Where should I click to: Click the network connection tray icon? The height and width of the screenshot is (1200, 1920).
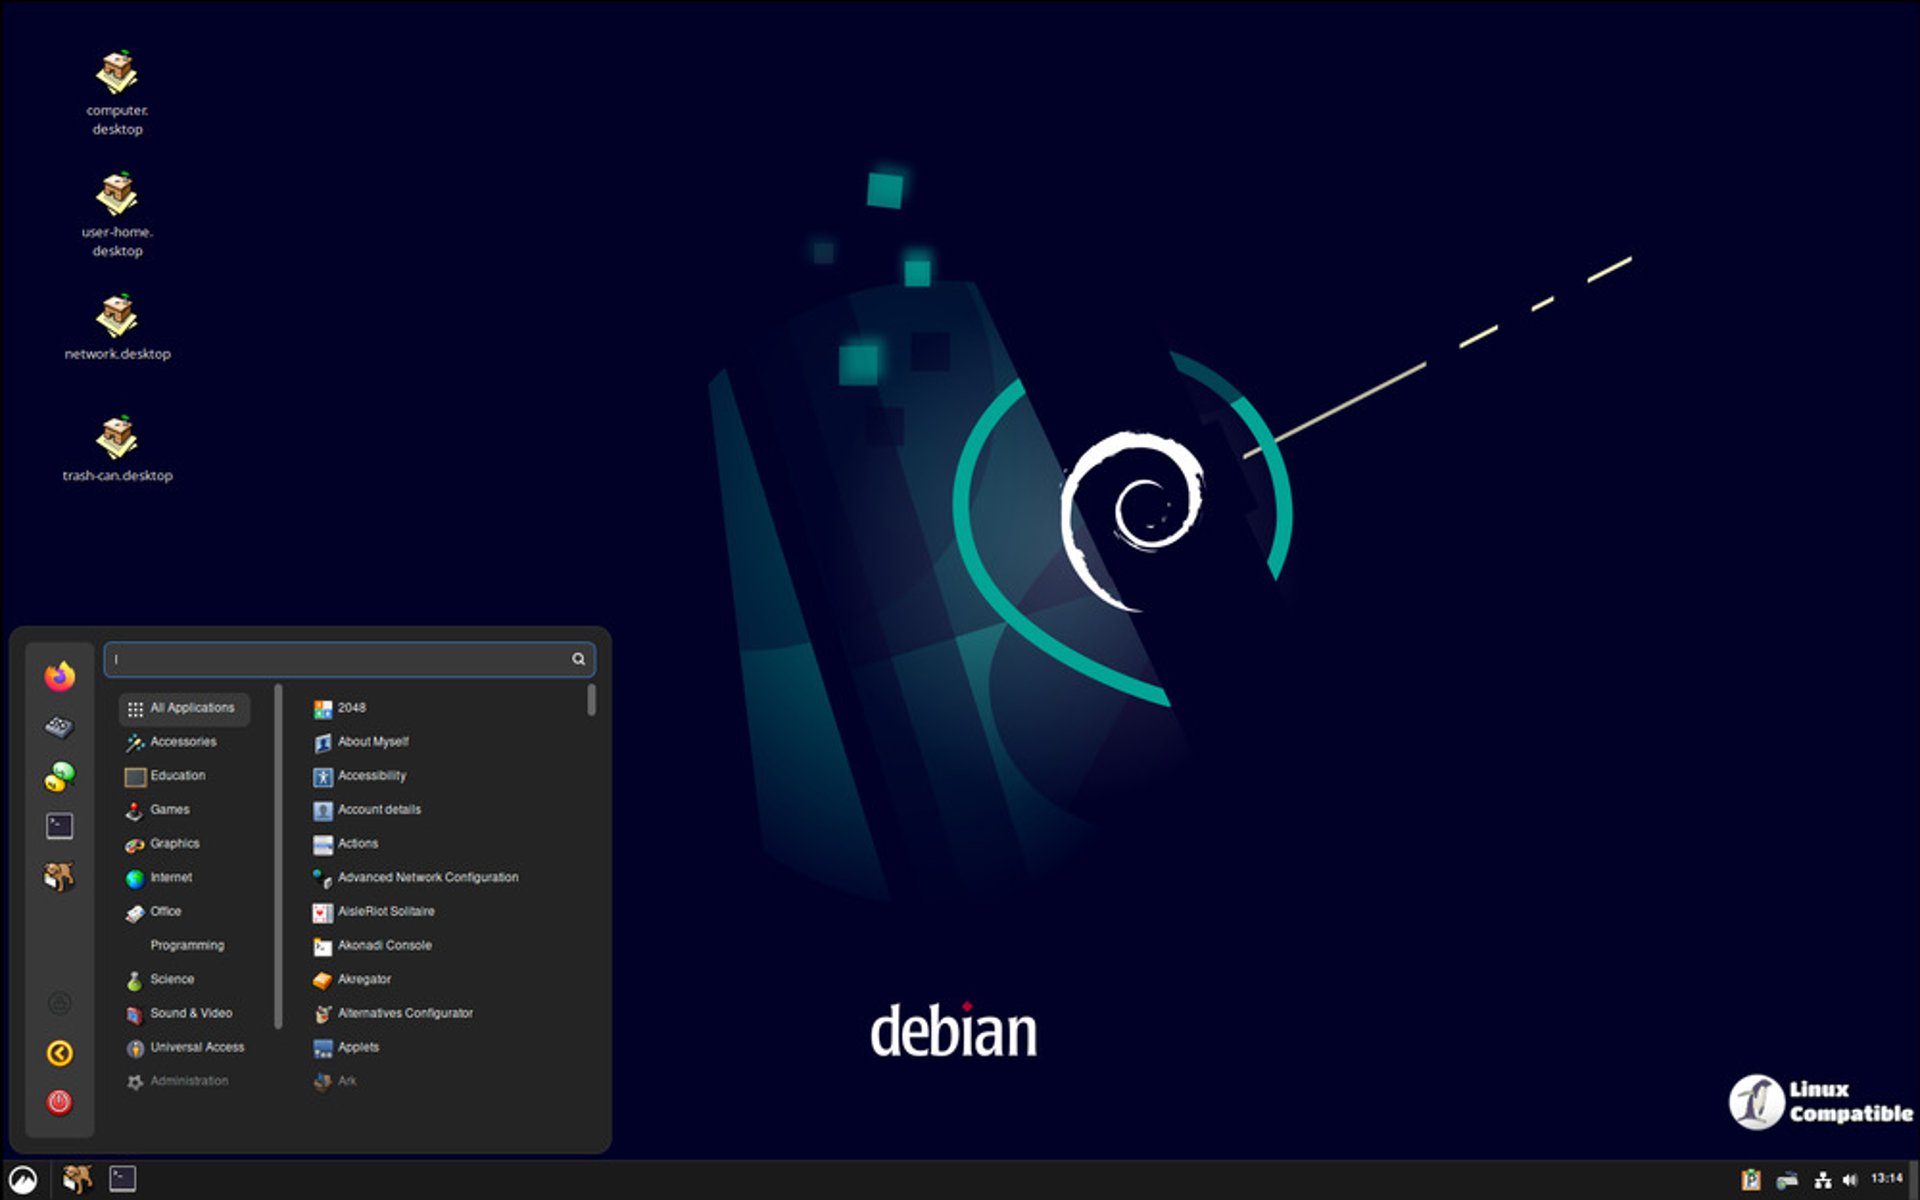[x=1822, y=1180]
